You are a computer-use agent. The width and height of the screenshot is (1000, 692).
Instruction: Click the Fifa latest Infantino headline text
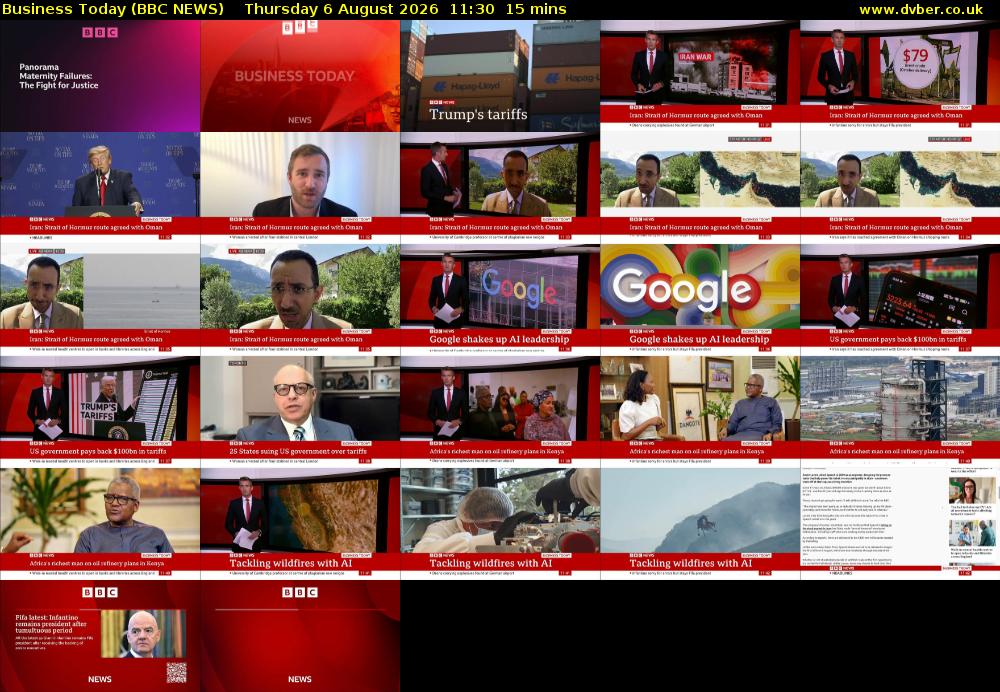[x=51, y=624]
